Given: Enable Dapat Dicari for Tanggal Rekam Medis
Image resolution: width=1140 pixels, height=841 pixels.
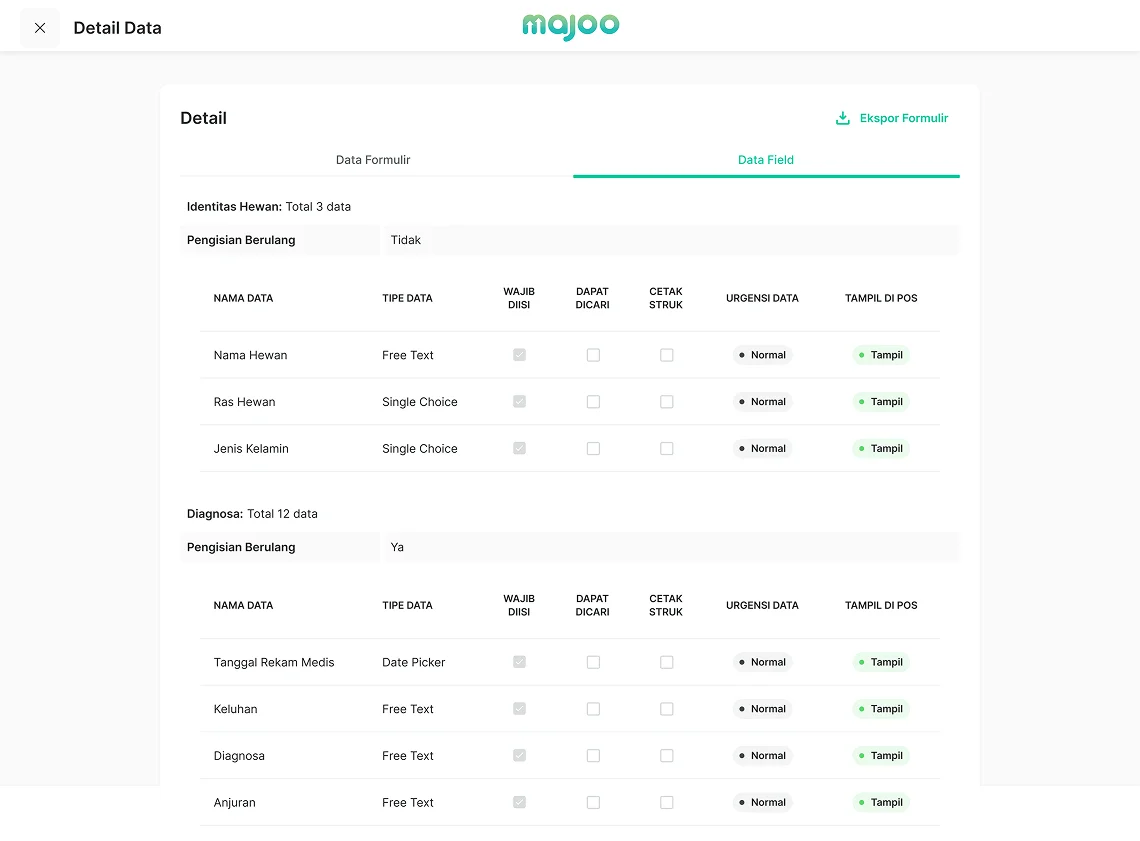Looking at the screenshot, I should [x=593, y=662].
